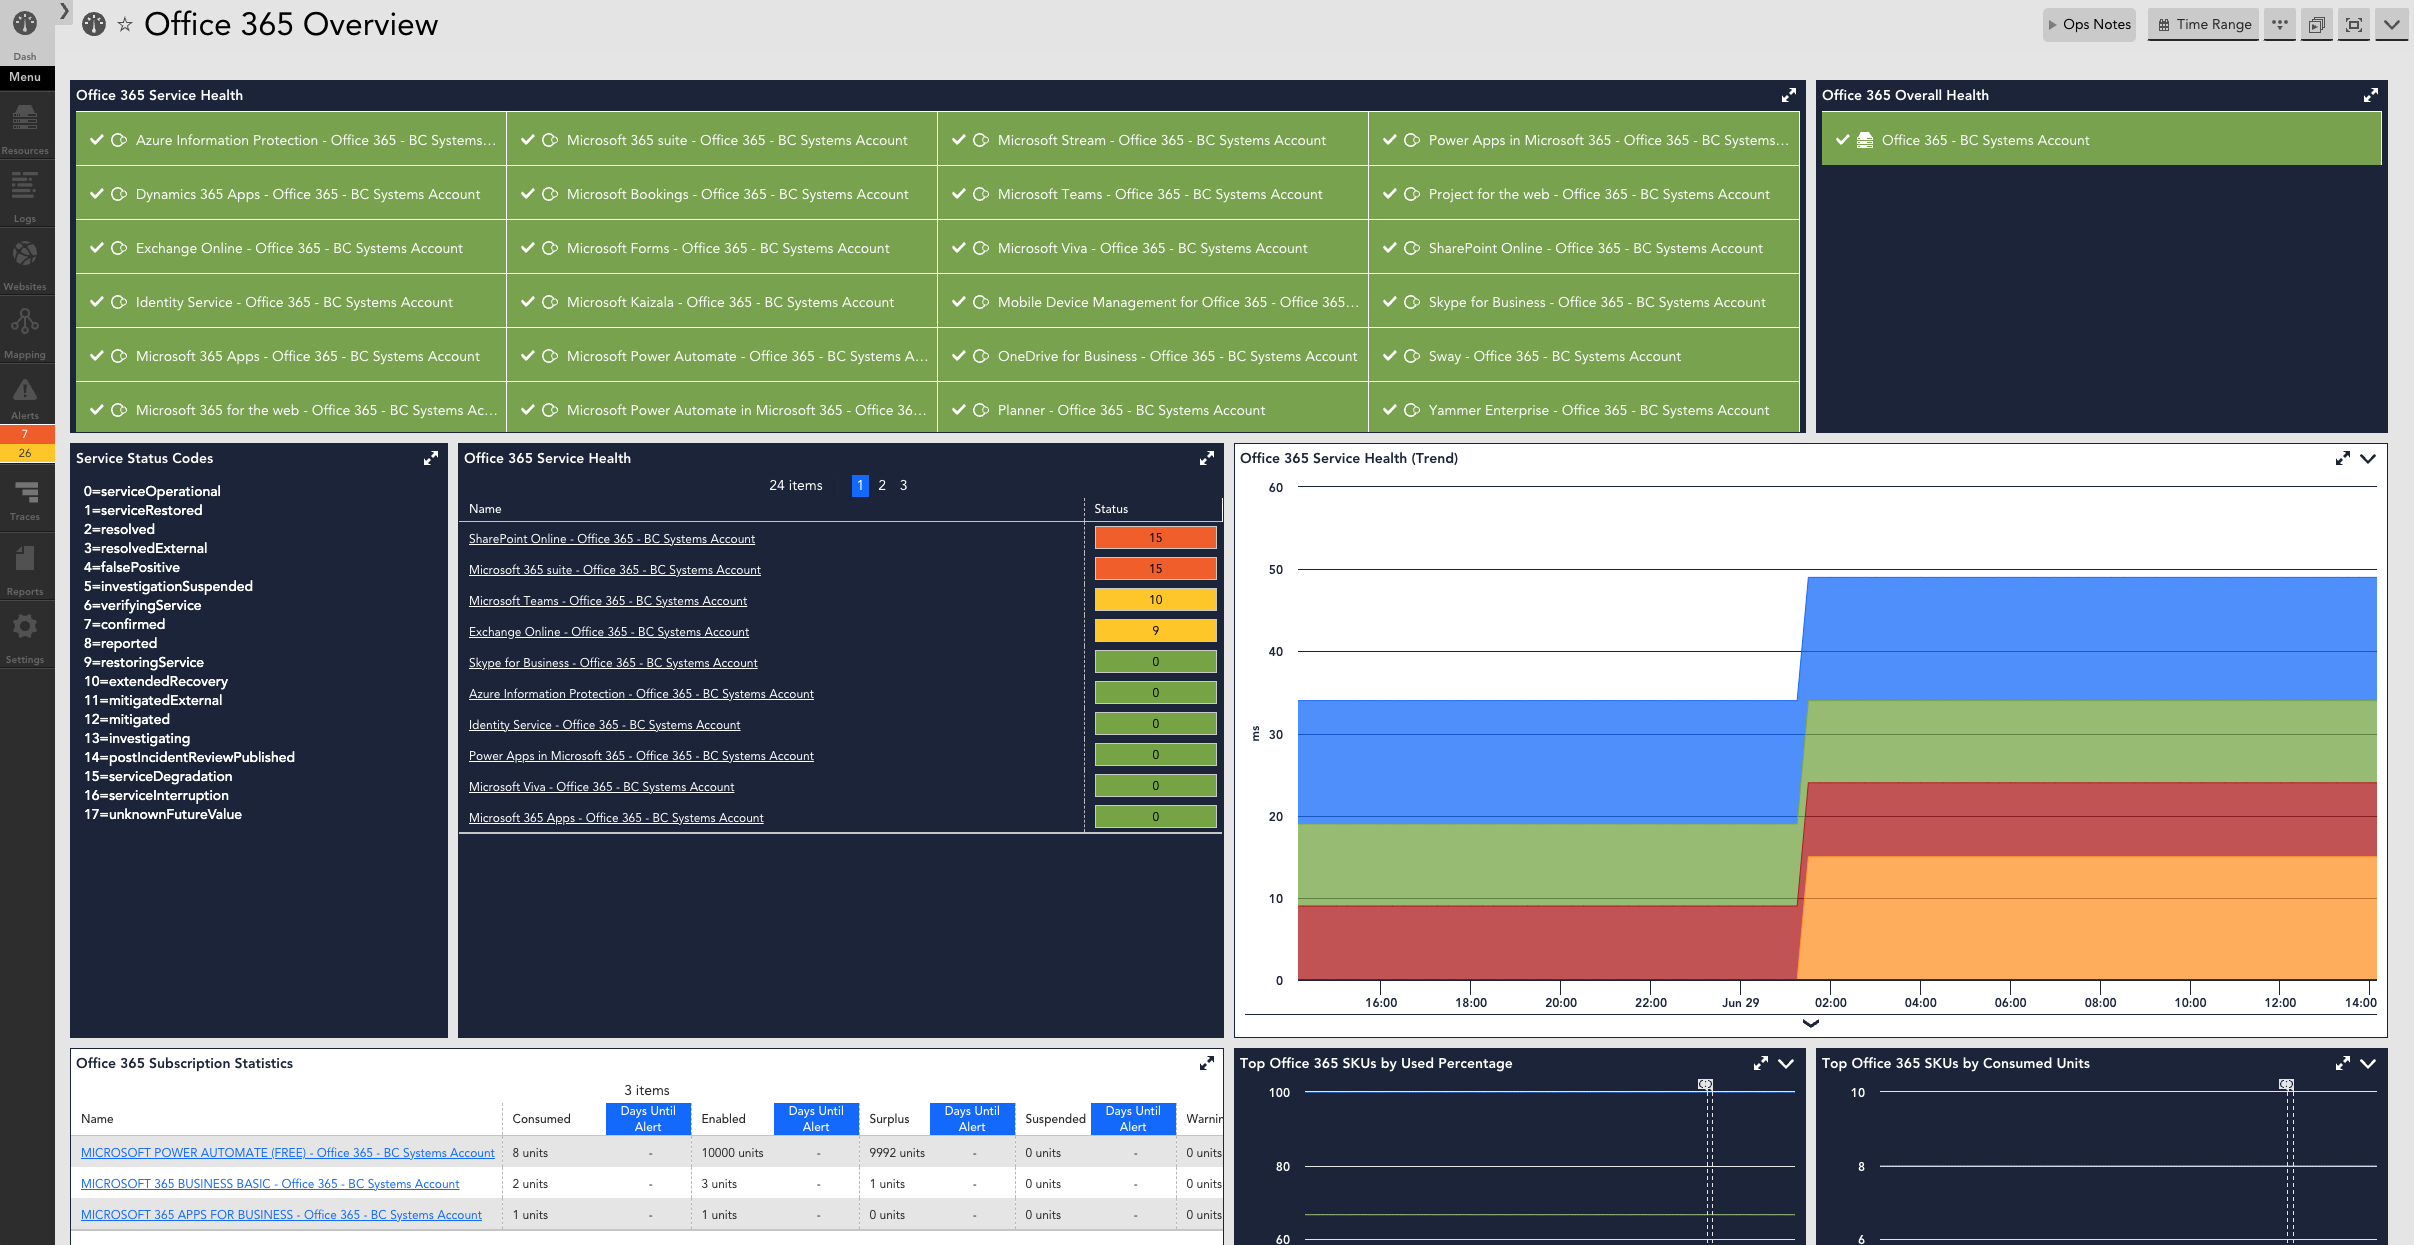Screen dimensions: 2414x1245
Task: Open Mapping in the left sidebar
Action: click(x=25, y=333)
